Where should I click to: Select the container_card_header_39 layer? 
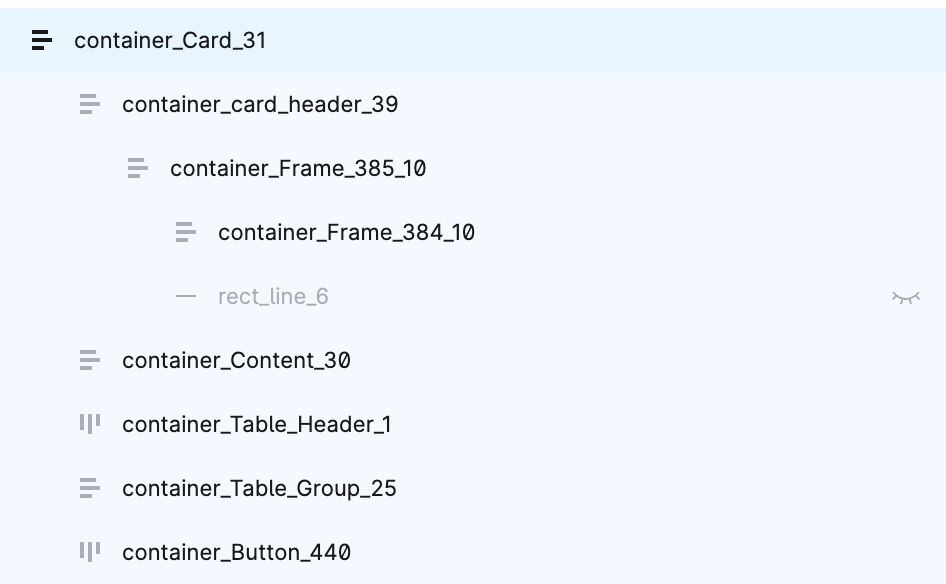pos(260,104)
